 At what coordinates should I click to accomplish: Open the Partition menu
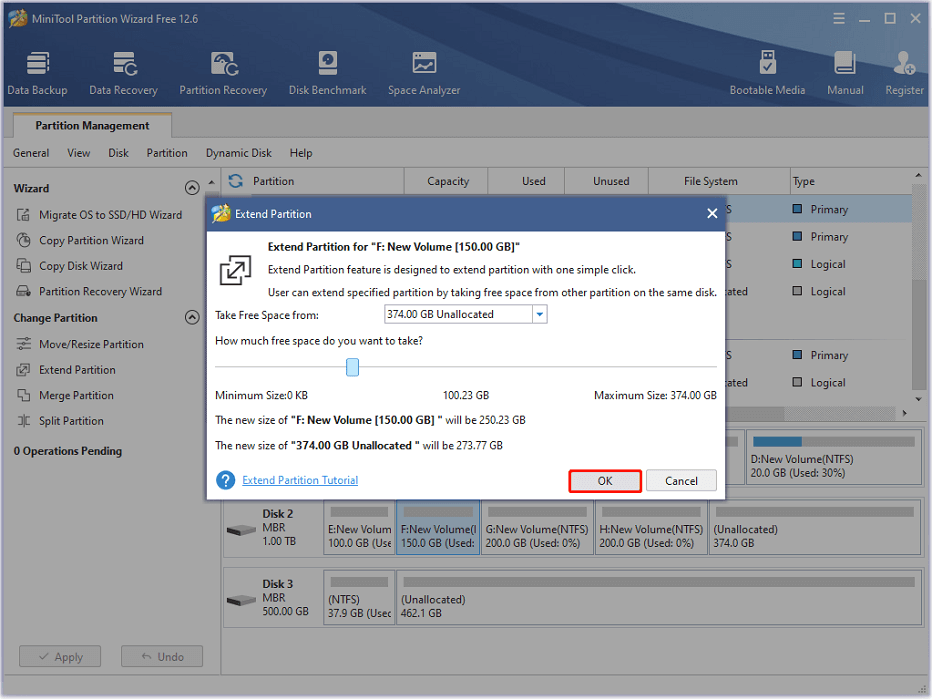(167, 153)
